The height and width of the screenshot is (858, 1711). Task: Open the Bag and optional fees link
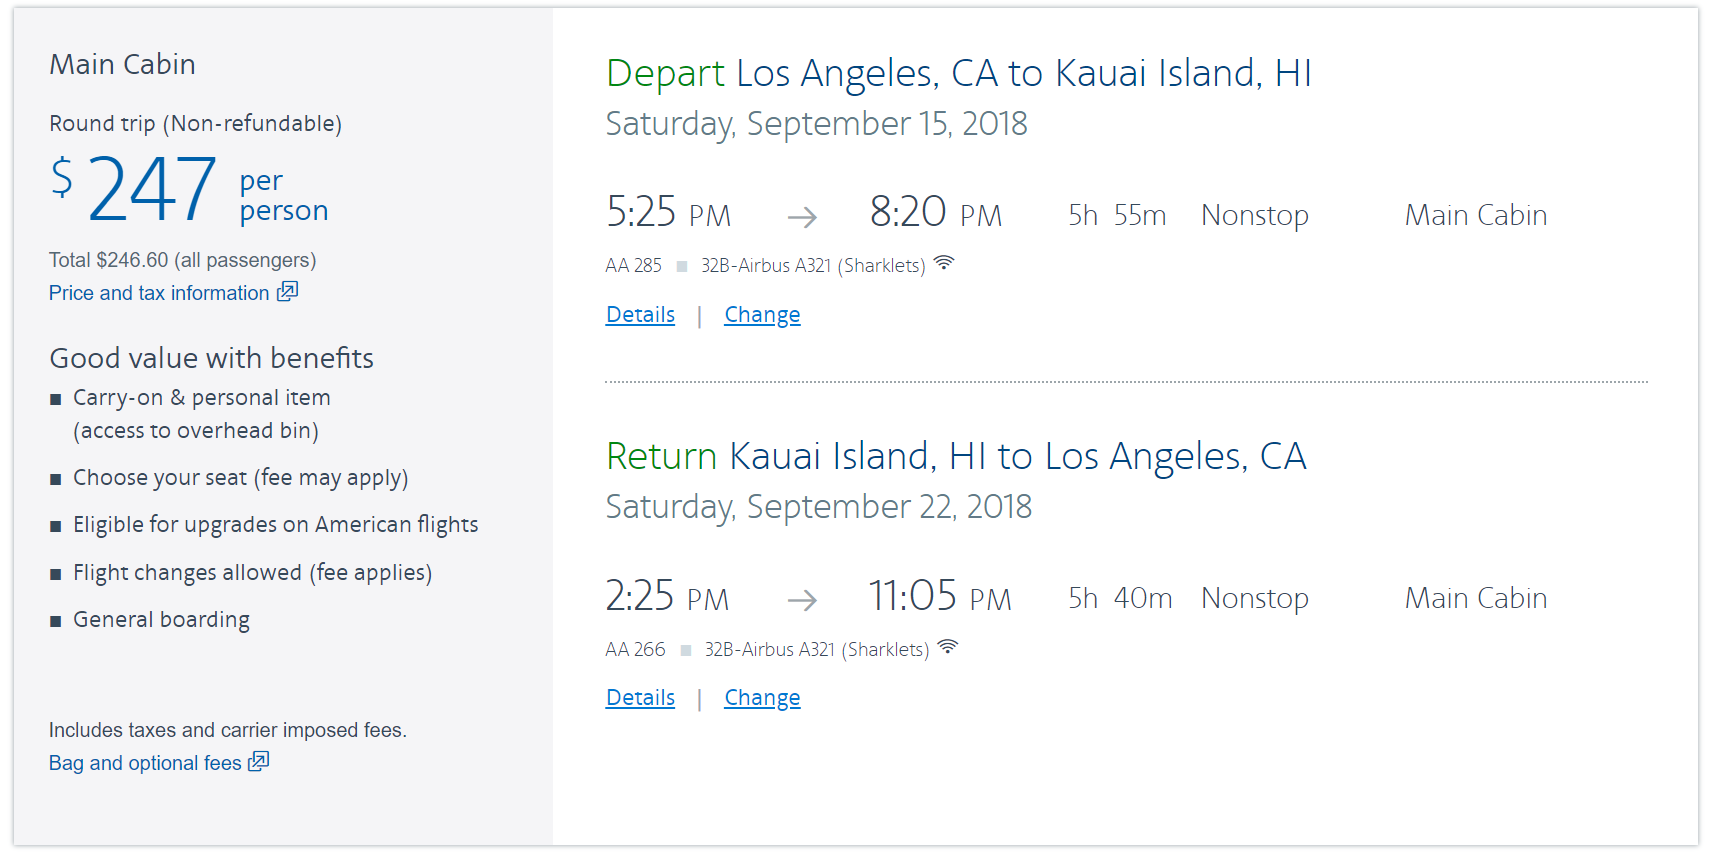pos(145,763)
